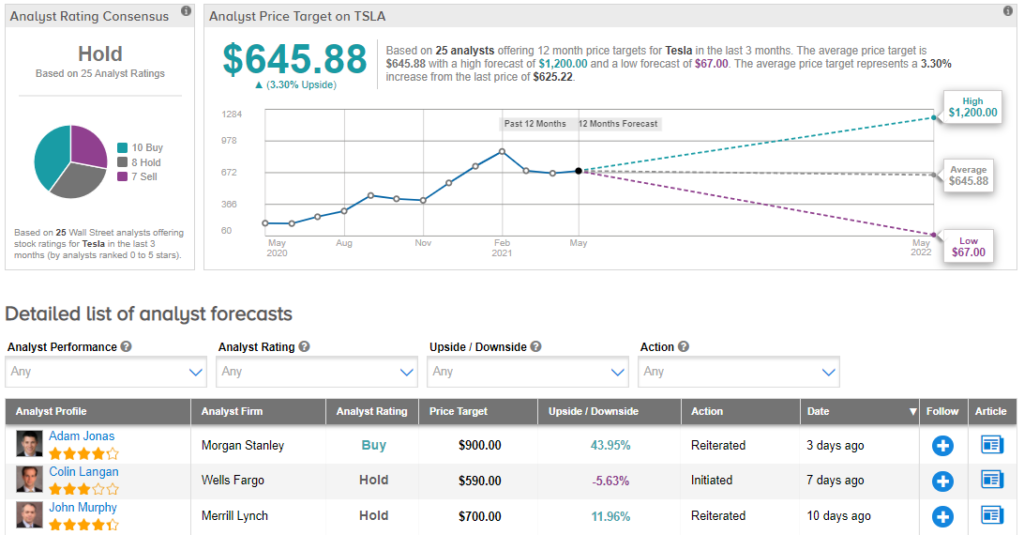The height and width of the screenshot is (535, 1024).
Task: Open the Upside / Downside dropdown
Action: click(x=528, y=372)
